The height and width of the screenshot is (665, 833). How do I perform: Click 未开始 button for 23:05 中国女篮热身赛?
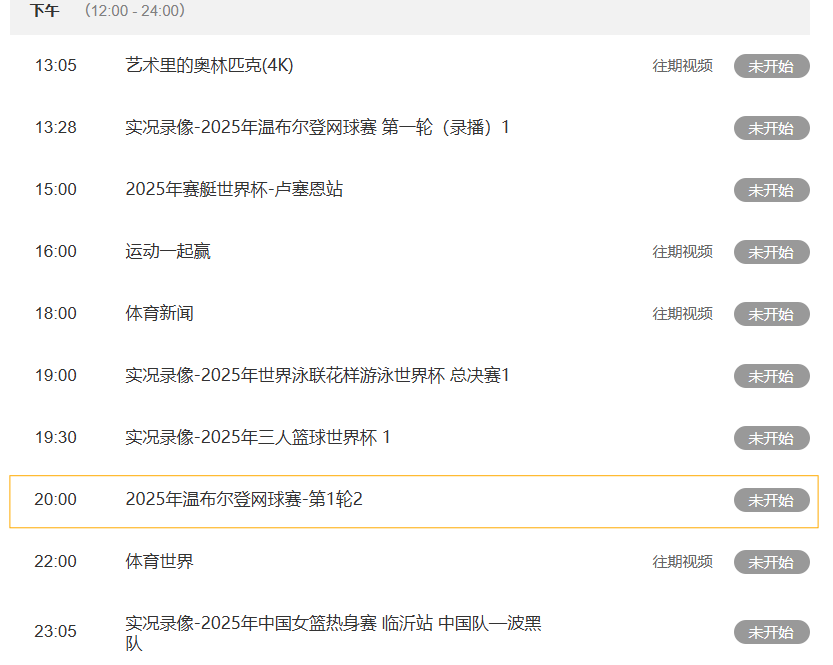(x=771, y=632)
